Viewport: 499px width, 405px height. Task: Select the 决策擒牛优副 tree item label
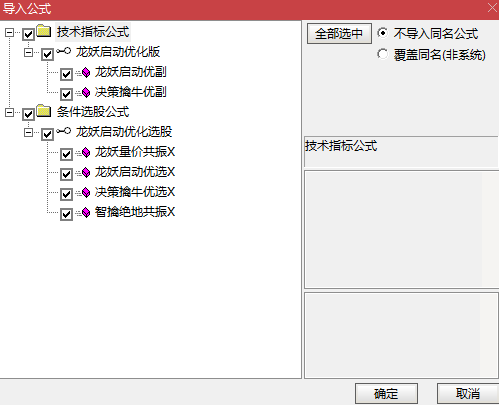click(x=130, y=92)
